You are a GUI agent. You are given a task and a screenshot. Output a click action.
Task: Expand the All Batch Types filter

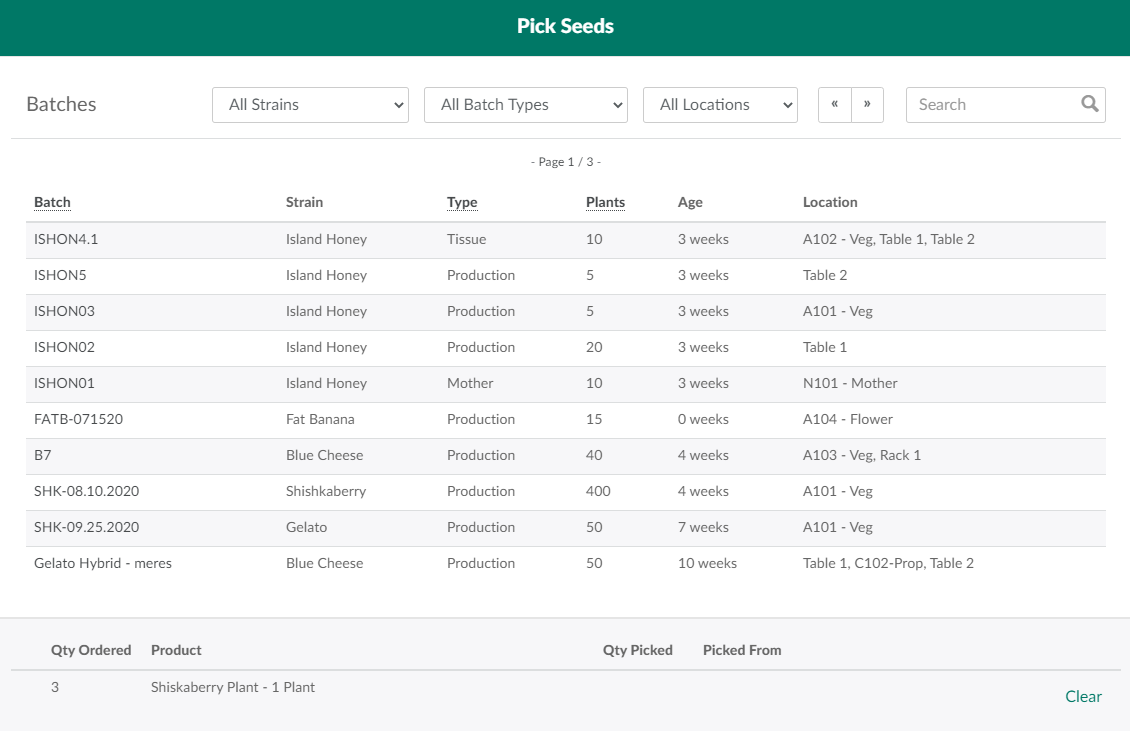pyautogui.click(x=526, y=104)
